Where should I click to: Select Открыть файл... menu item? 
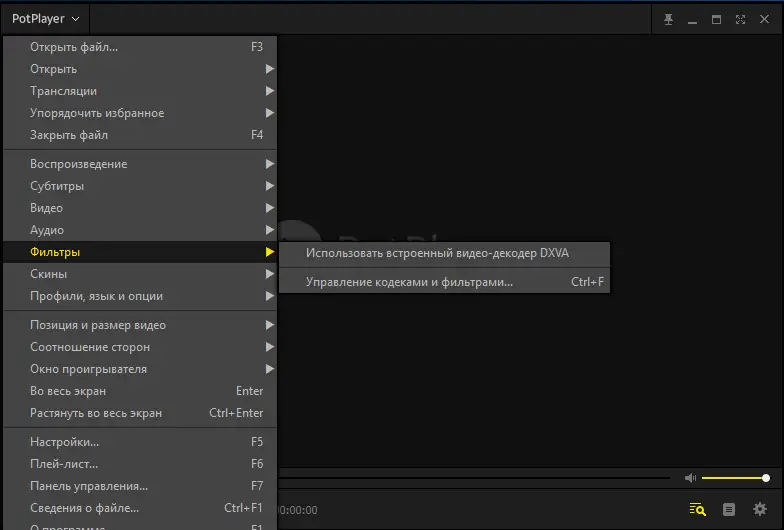tap(140, 47)
